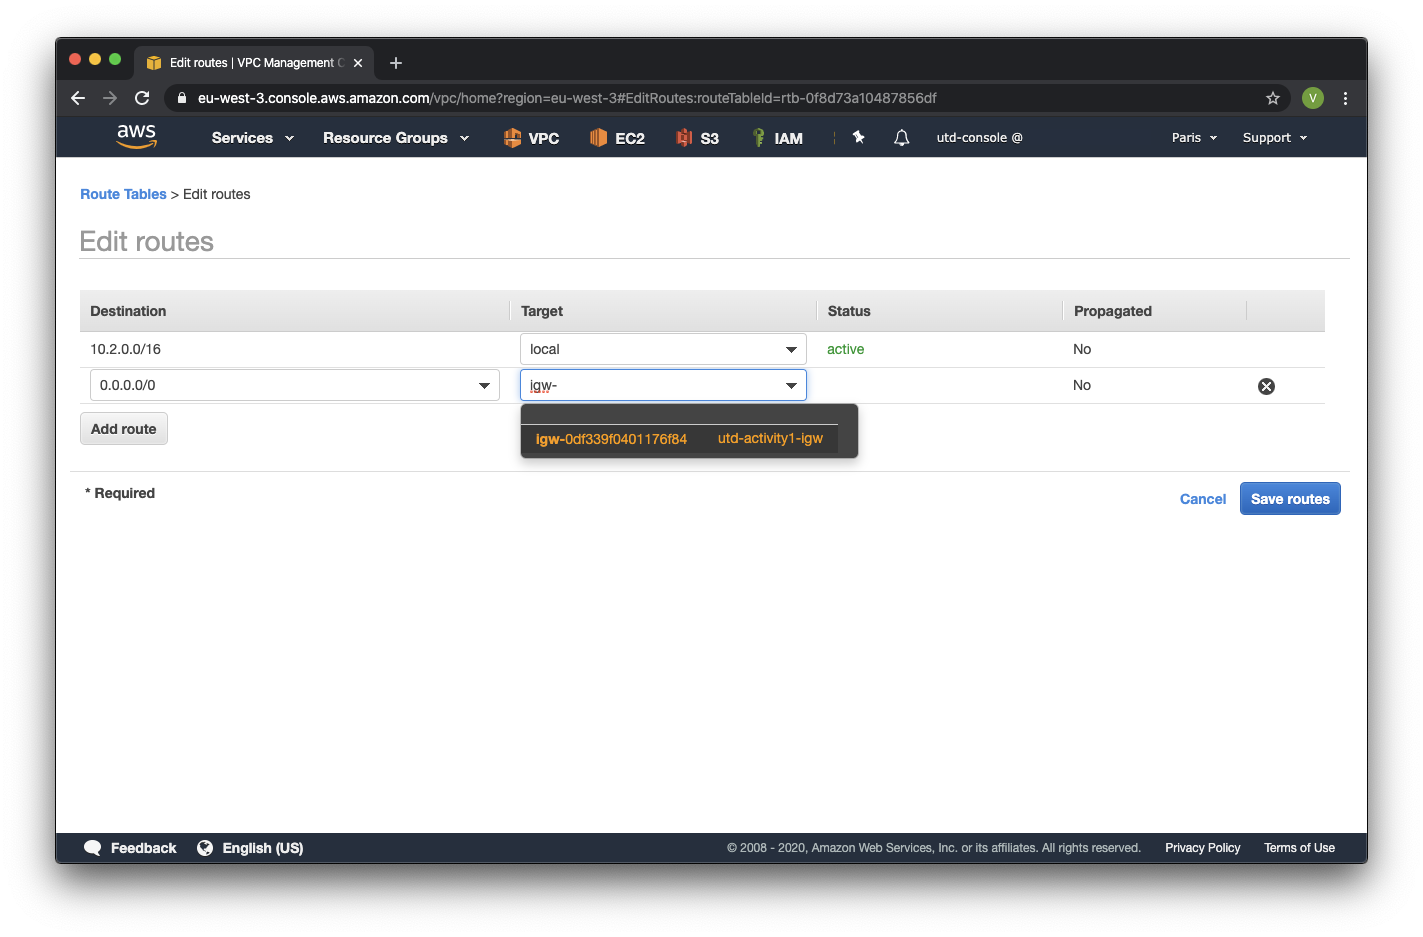Open the Chrome three-dot menu
This screenshot has width=1423, height=937.
tap(1345, 98)
